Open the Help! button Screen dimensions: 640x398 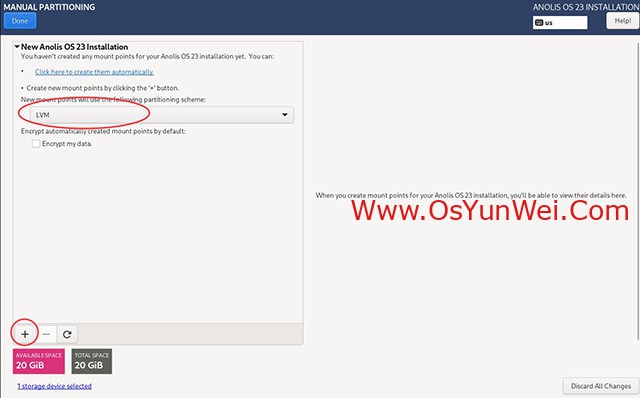click(622, 21)
